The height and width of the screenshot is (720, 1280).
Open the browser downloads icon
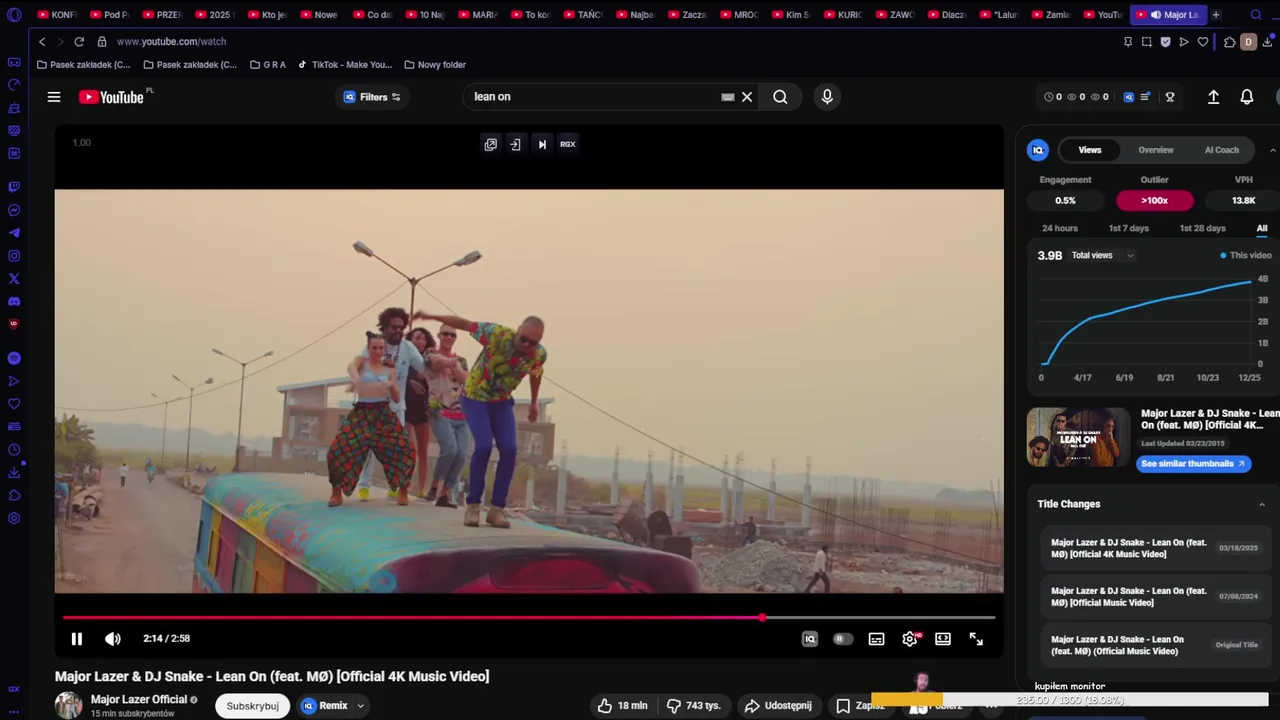click(x=1267, y=42)
